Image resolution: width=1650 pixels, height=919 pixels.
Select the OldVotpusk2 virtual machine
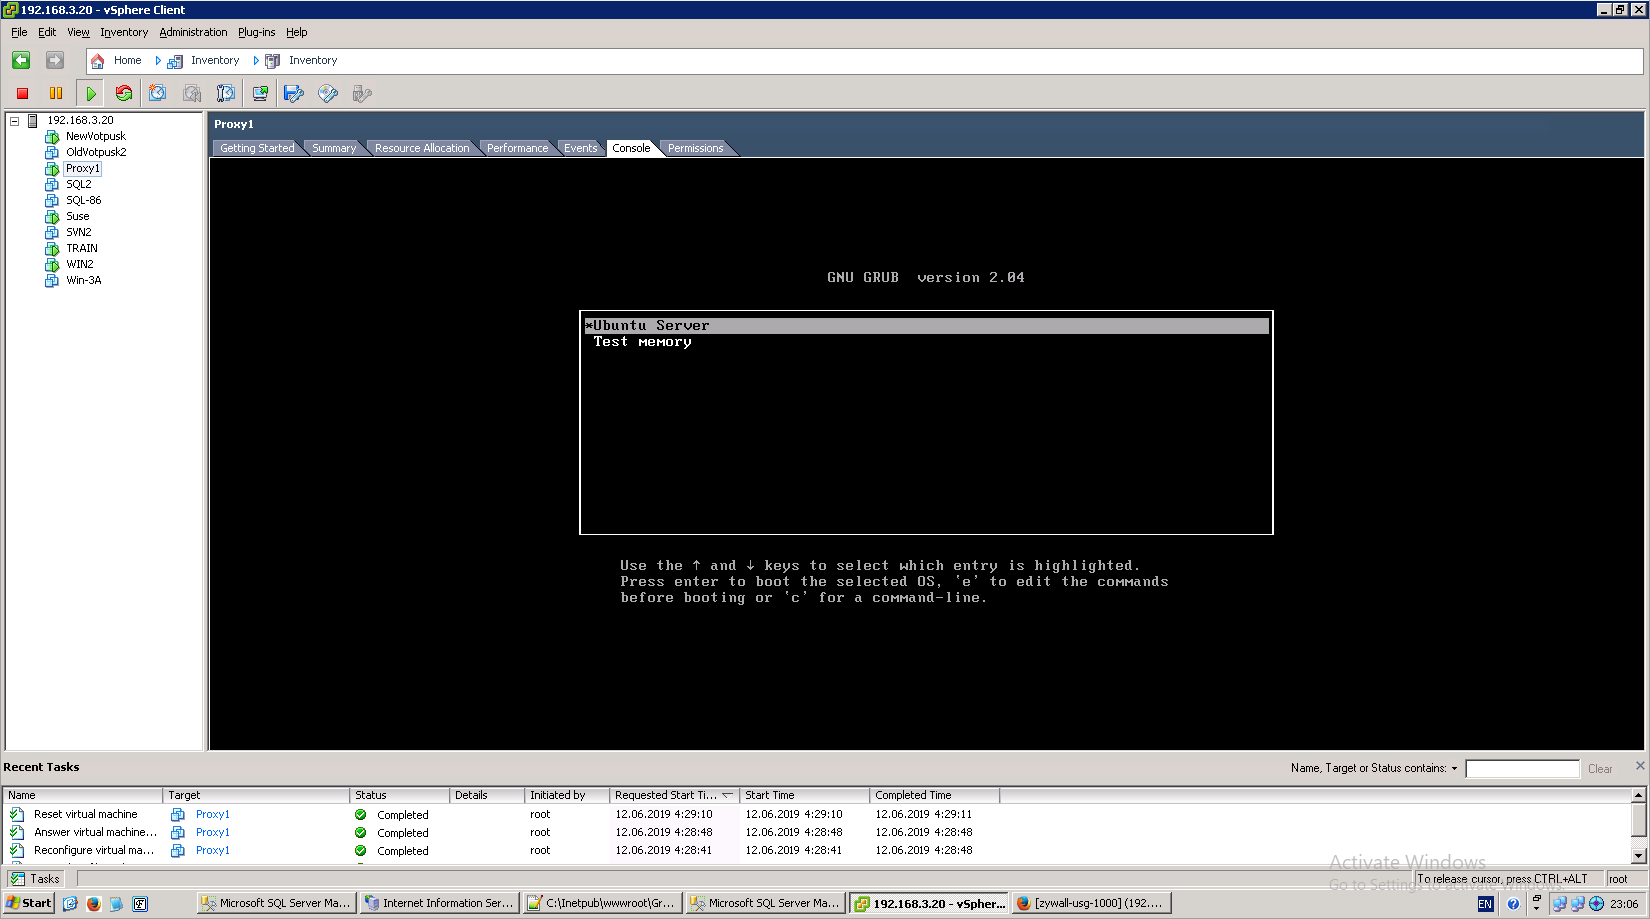pos(96,152)
